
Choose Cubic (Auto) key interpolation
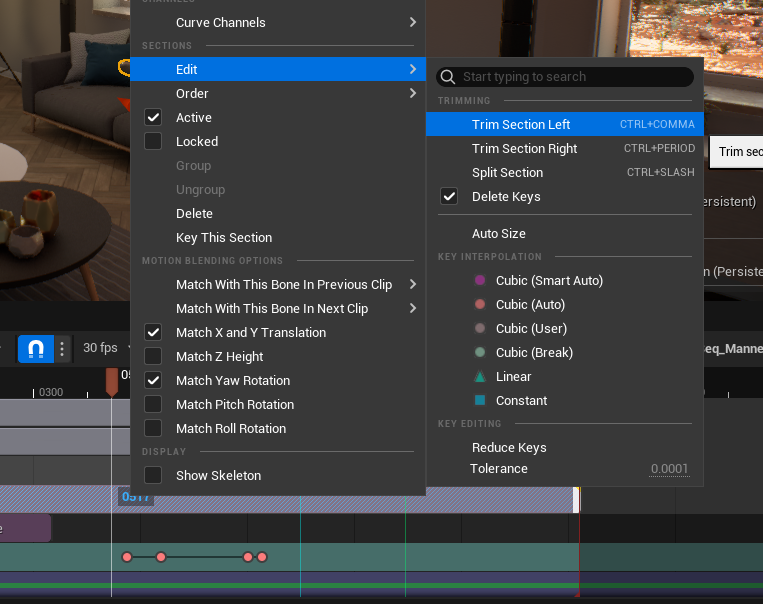530,305
